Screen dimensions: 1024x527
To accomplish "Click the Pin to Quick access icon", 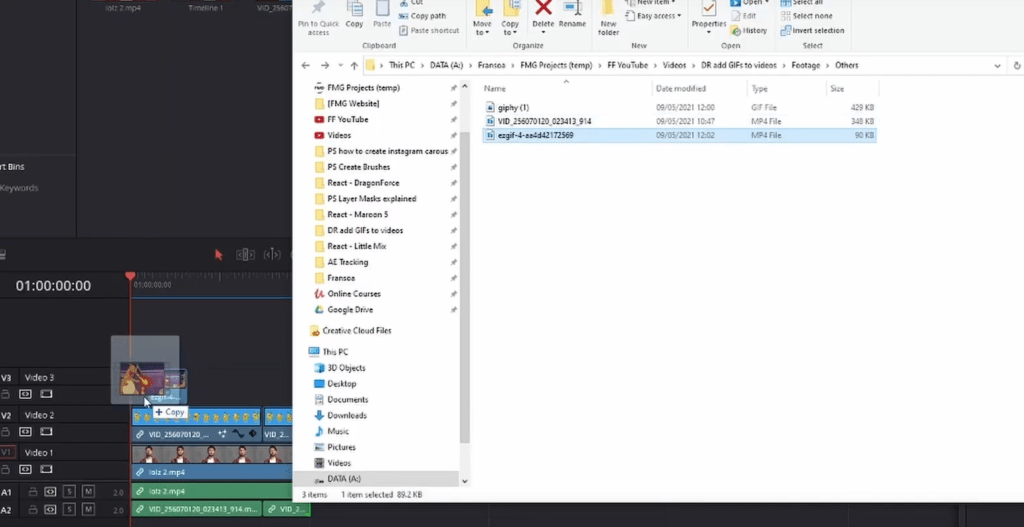I will pyautogui.click(x=318, y=8).
